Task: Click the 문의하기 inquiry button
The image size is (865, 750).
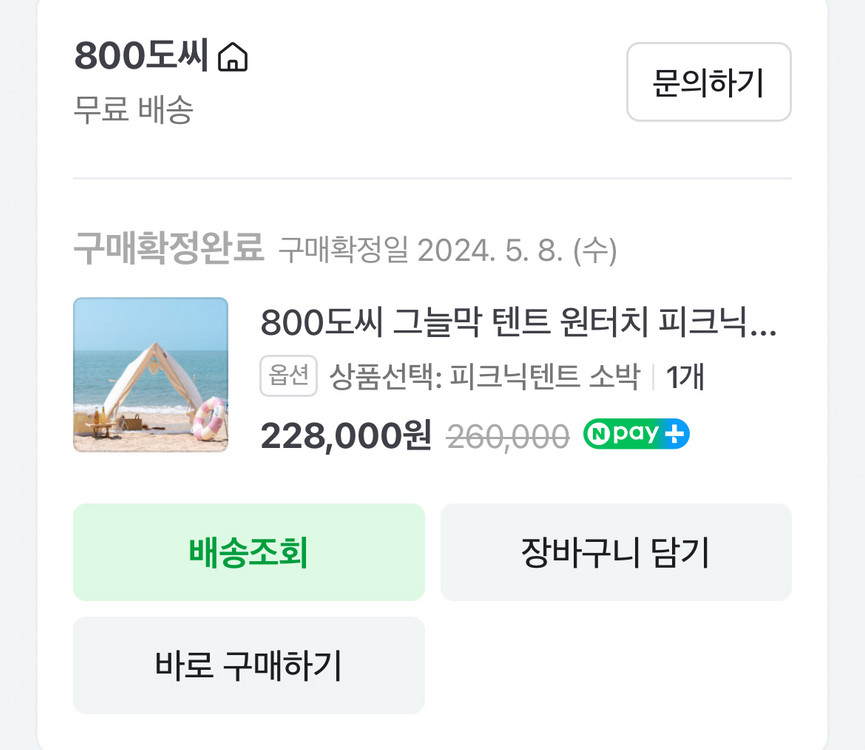Action: [x=709, y=84]
